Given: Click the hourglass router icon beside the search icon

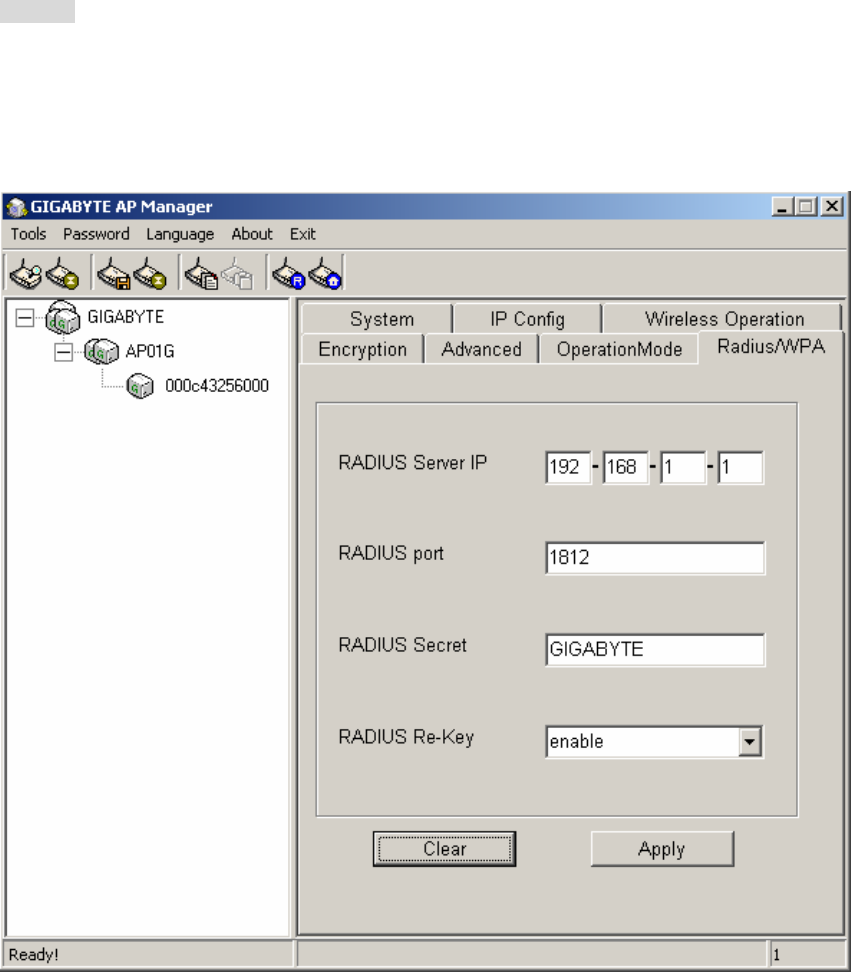Looking at the screenshot, I should tap(63, 273).
